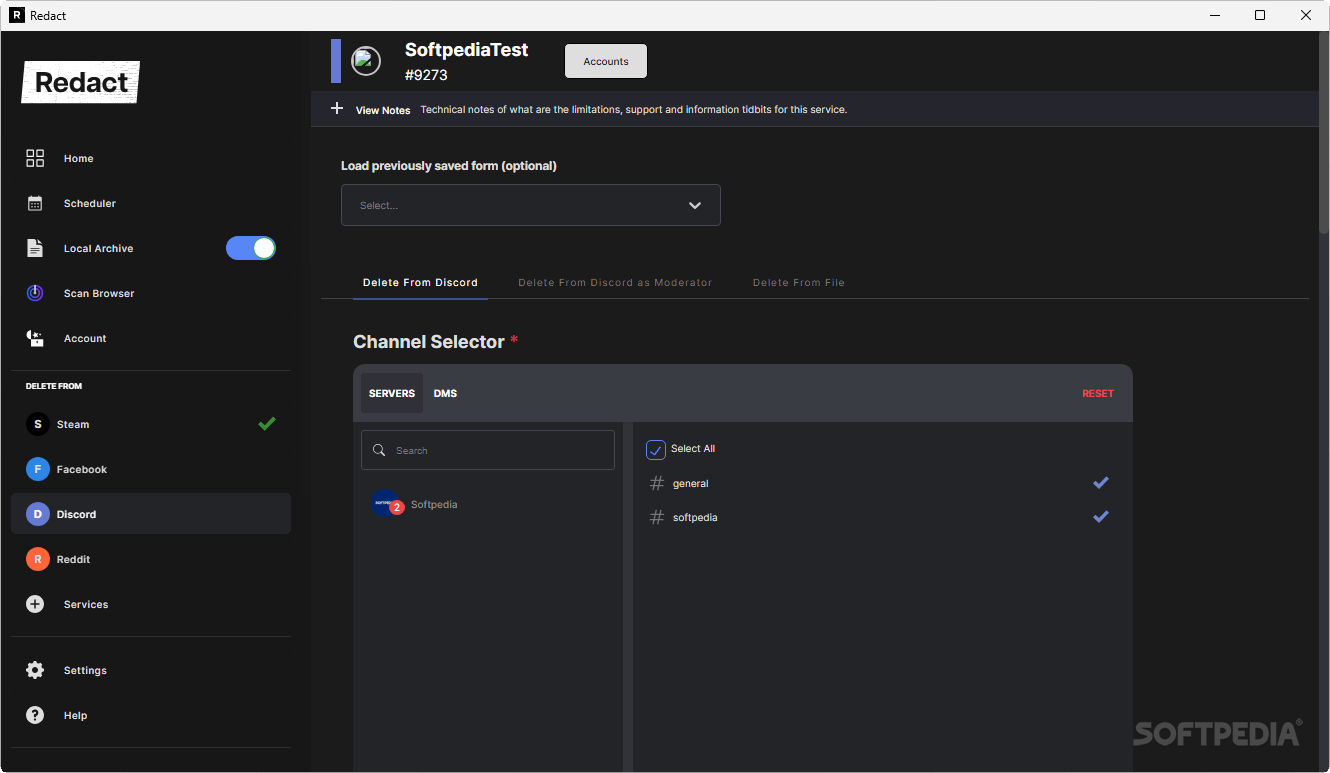This screenshot has width=1330, height=773.
Task: Click the channel Search input field
Action: click(488, 450)
